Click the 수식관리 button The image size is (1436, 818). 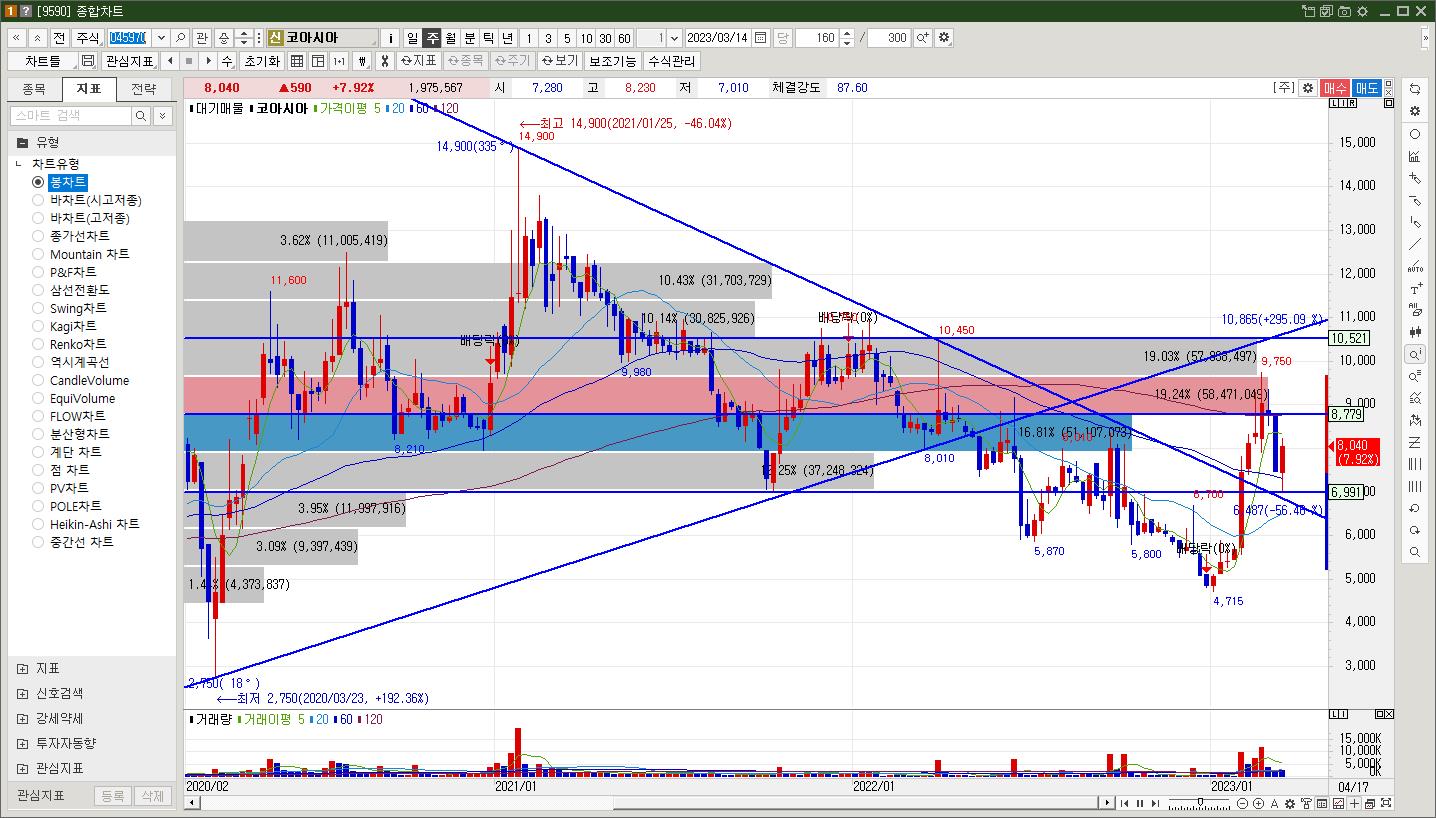[671, 61]
